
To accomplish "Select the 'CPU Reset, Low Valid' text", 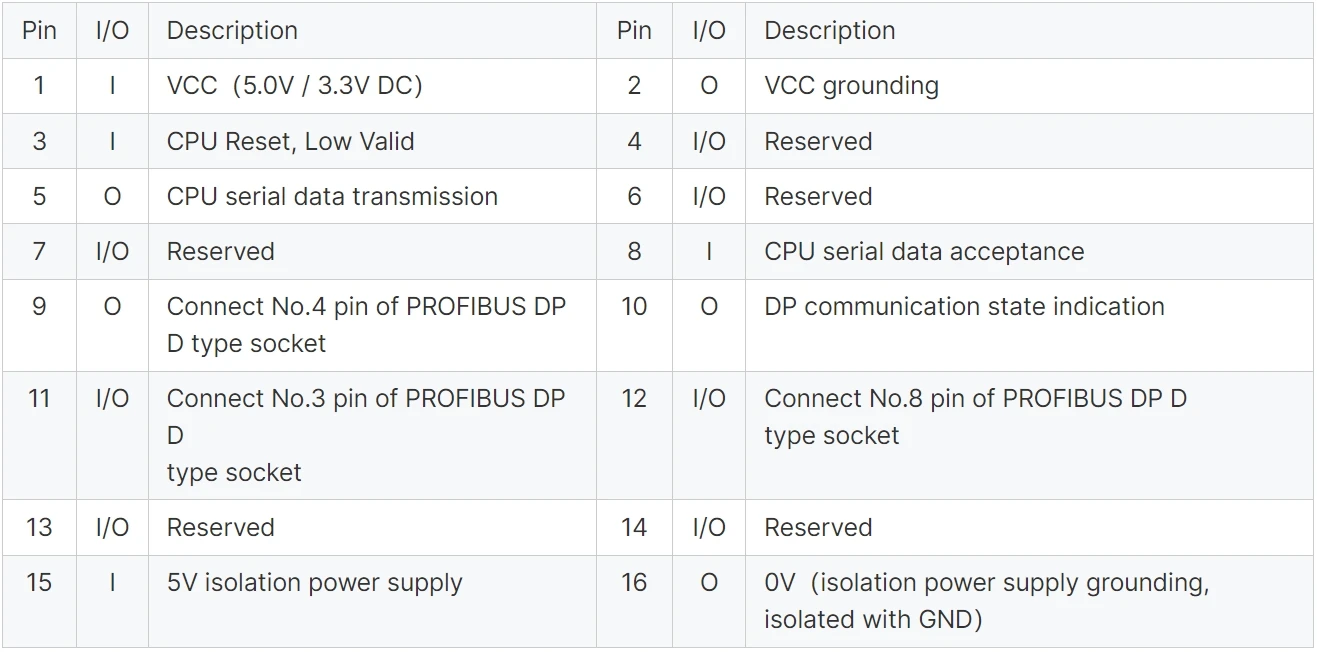I will (290, 141).
